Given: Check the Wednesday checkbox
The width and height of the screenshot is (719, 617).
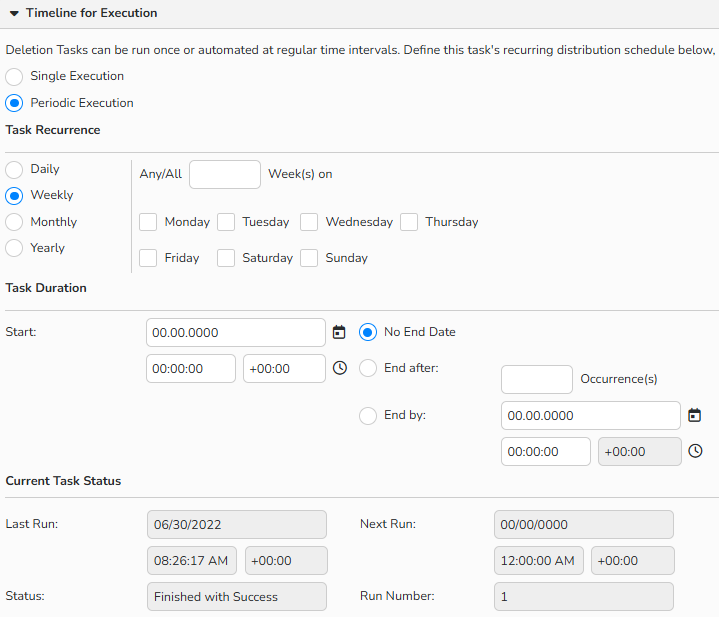Looking at the screenshot, I should point(309,222).
